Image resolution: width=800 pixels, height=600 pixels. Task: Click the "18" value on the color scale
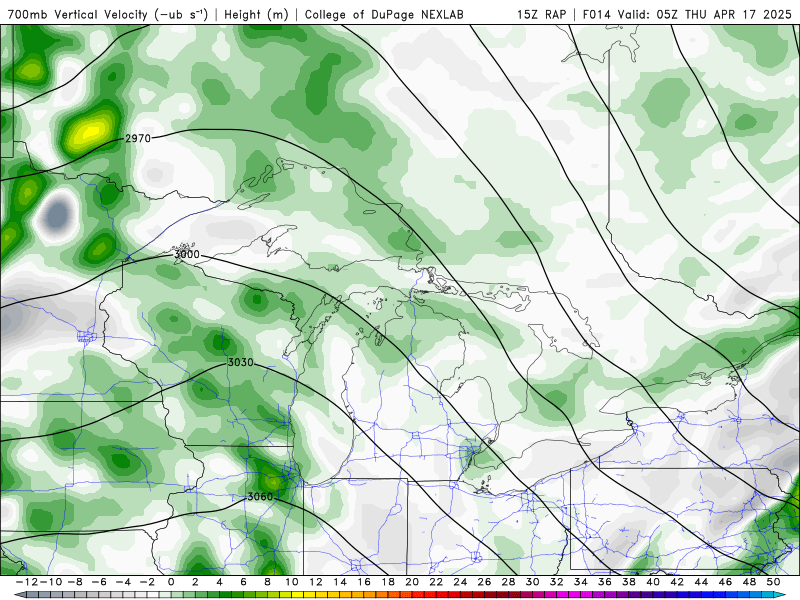tap(388, 582)
